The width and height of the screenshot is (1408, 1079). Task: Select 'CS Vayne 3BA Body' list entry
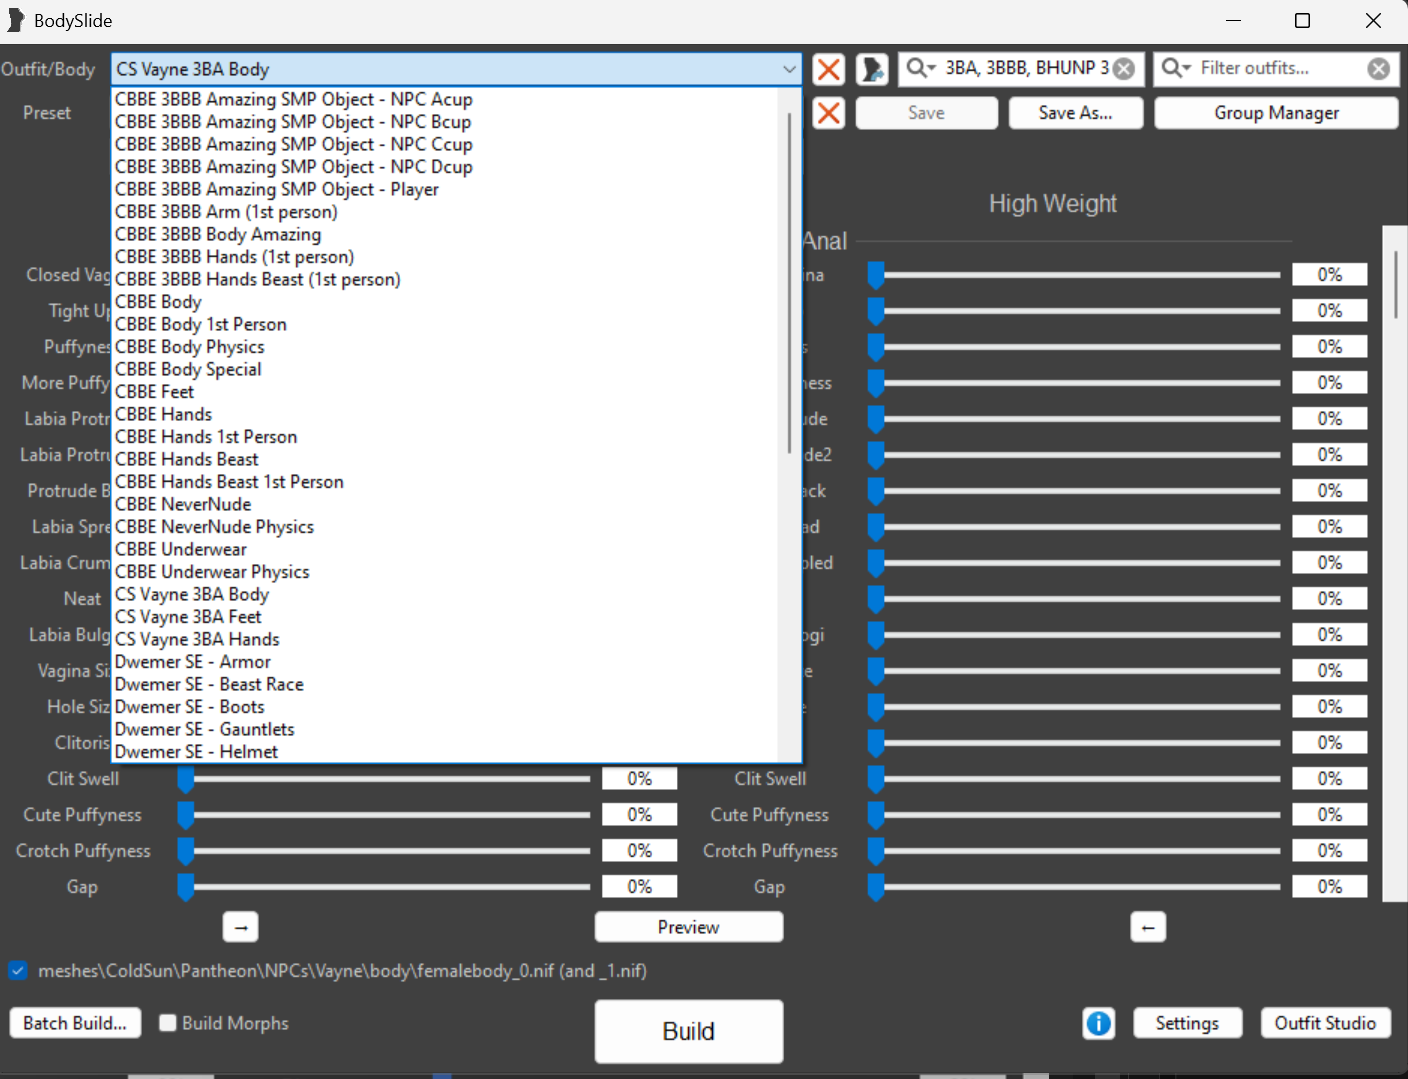(x=192, y=594)
